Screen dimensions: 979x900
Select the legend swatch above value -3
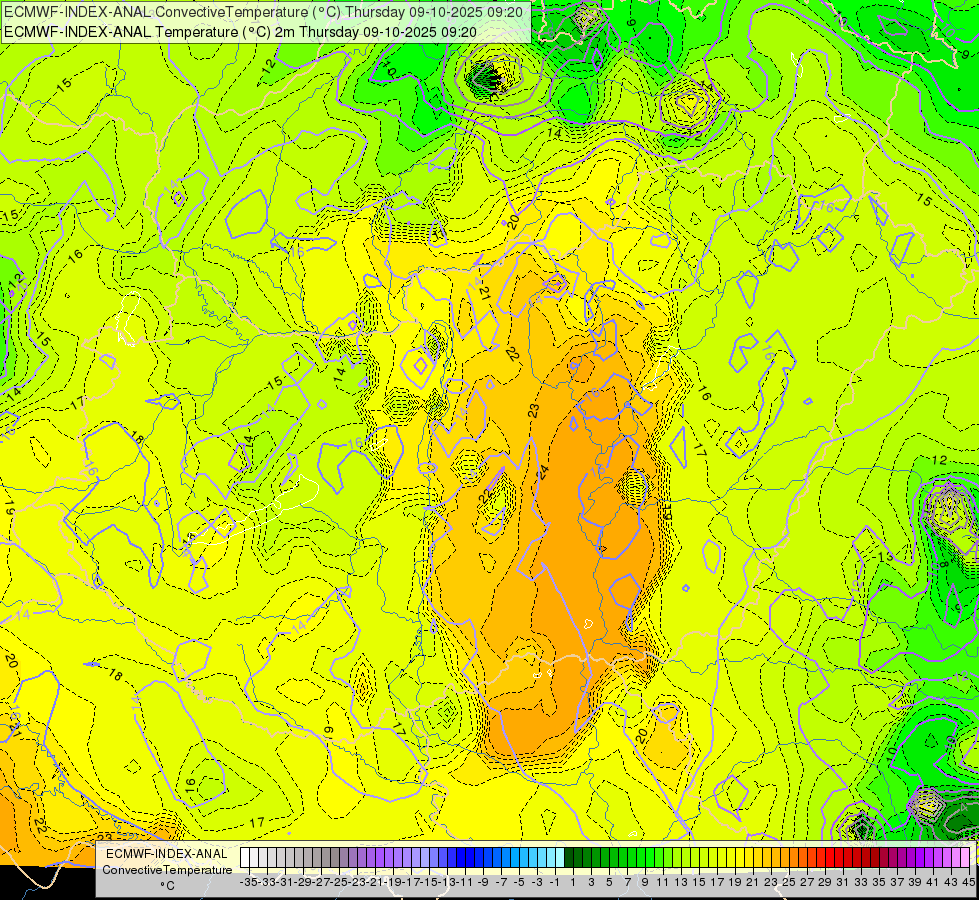coord(533,858)
